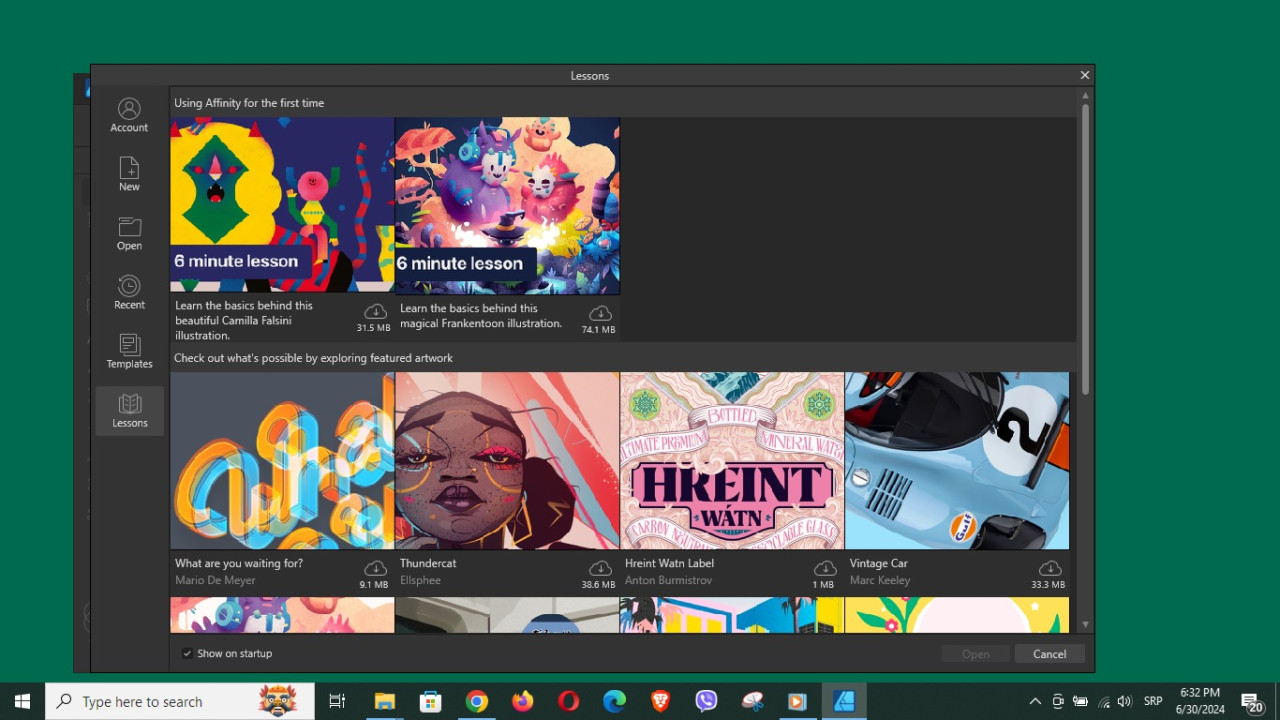
Task: Switch to Affinity Designer in taskbar
Action: [x=844, y=701]
